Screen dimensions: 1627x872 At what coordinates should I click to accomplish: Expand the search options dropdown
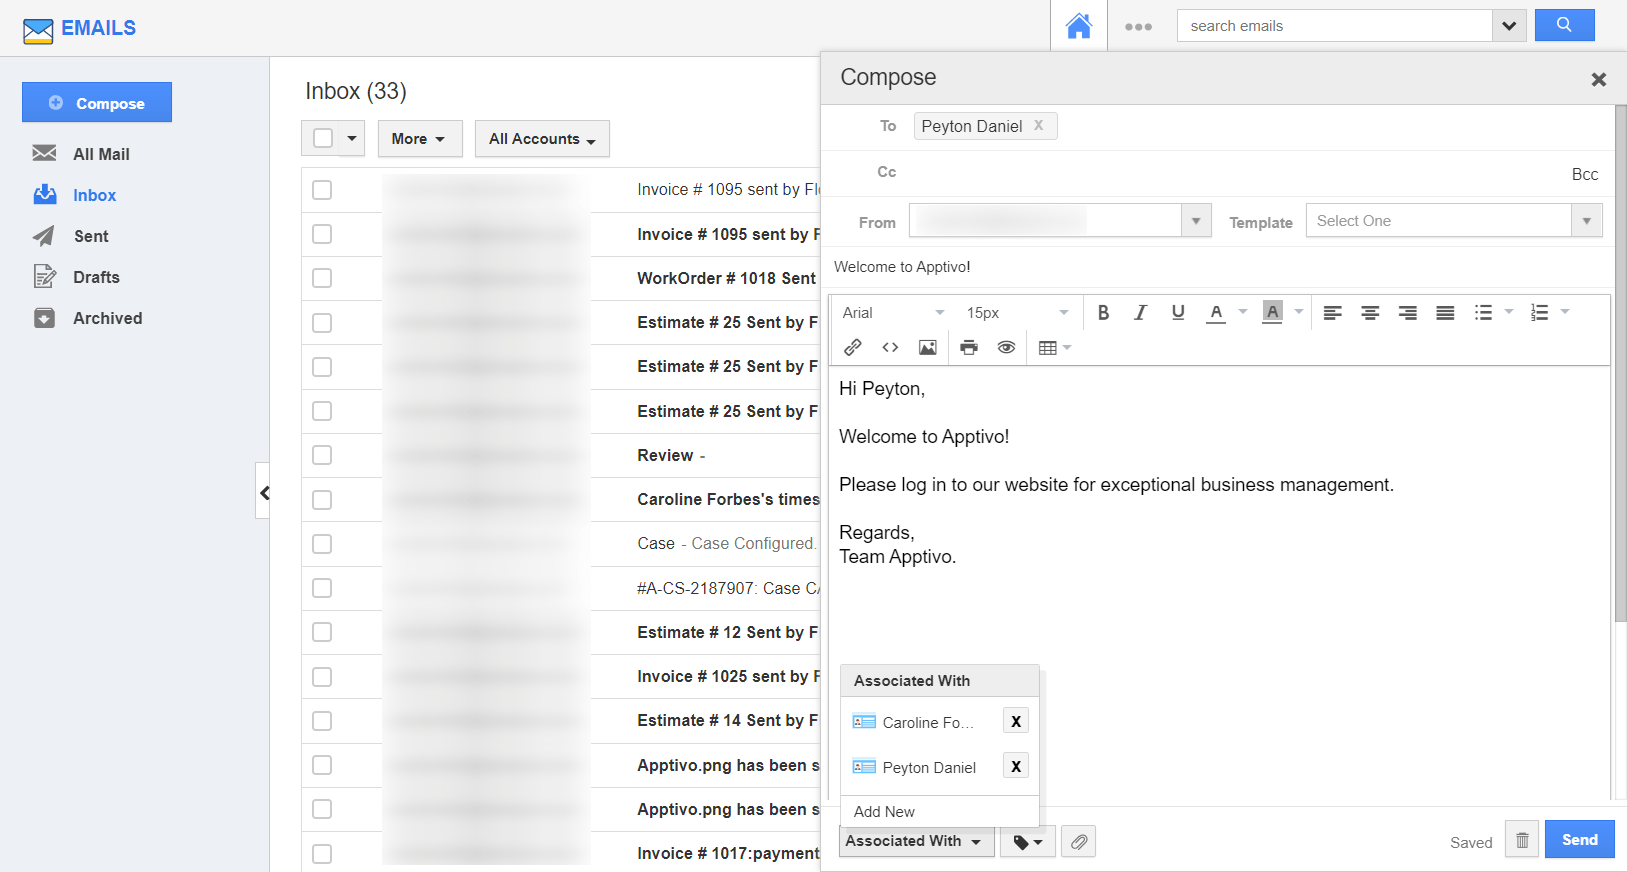[1509, 26]
